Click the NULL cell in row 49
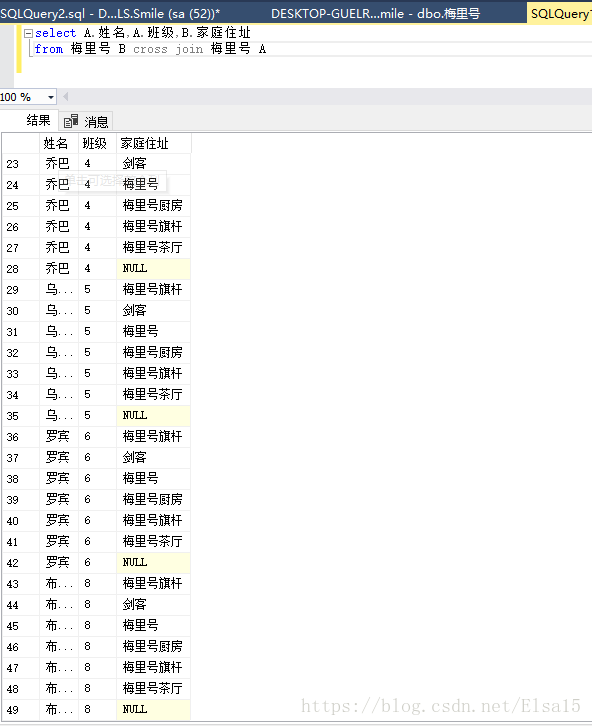 [154, 710]
